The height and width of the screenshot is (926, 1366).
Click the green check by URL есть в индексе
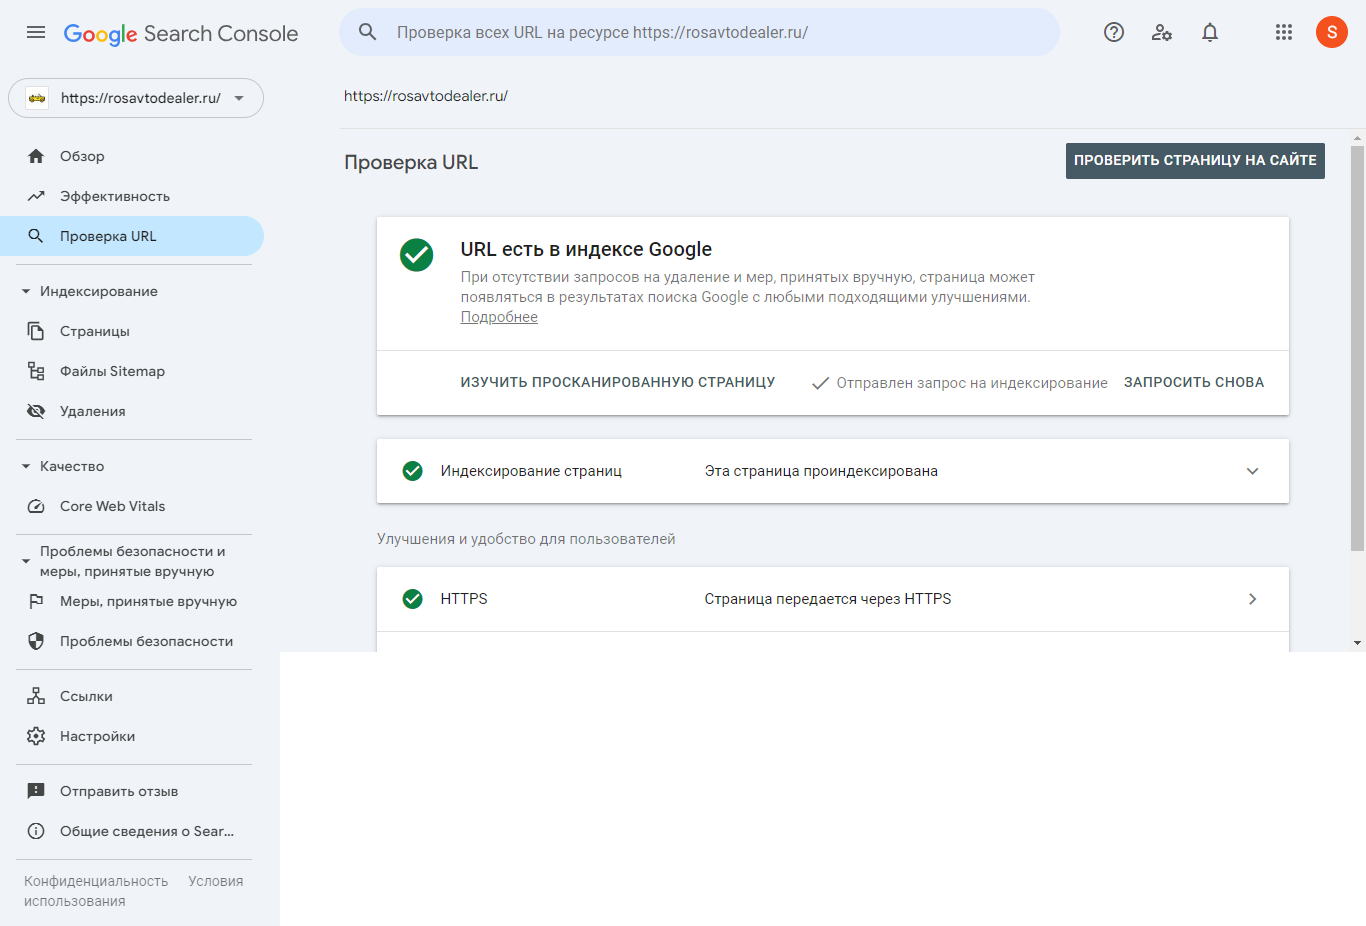point(417,255)
